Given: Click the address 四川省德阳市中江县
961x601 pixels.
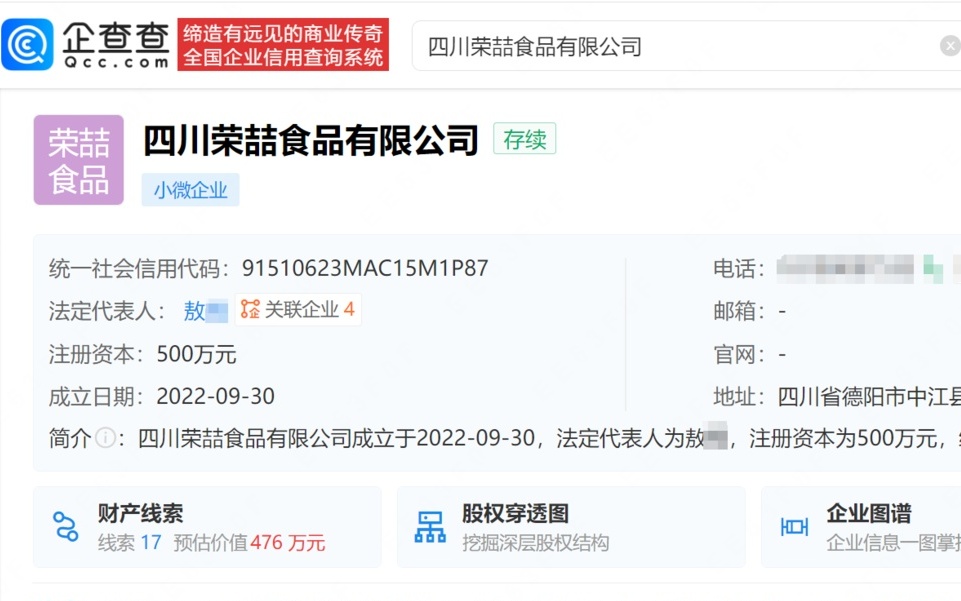Looking at the screenshot, I should tap(869, 397).
